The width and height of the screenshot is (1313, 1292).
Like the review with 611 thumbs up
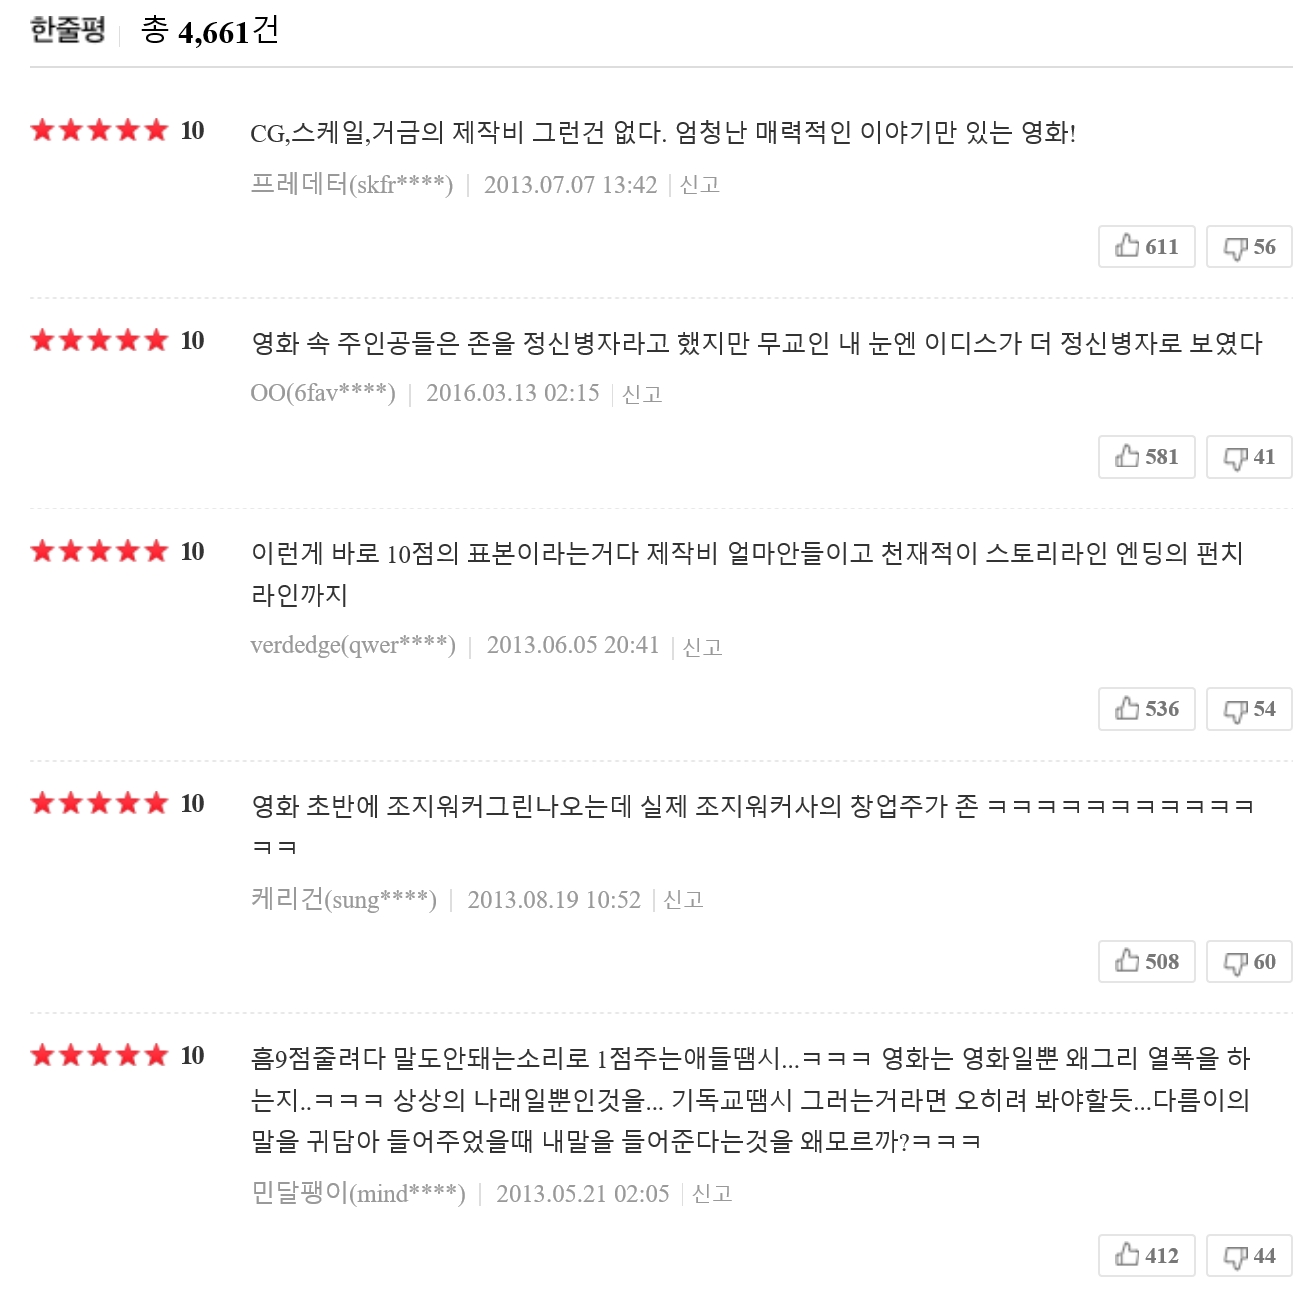point(1146,247)
